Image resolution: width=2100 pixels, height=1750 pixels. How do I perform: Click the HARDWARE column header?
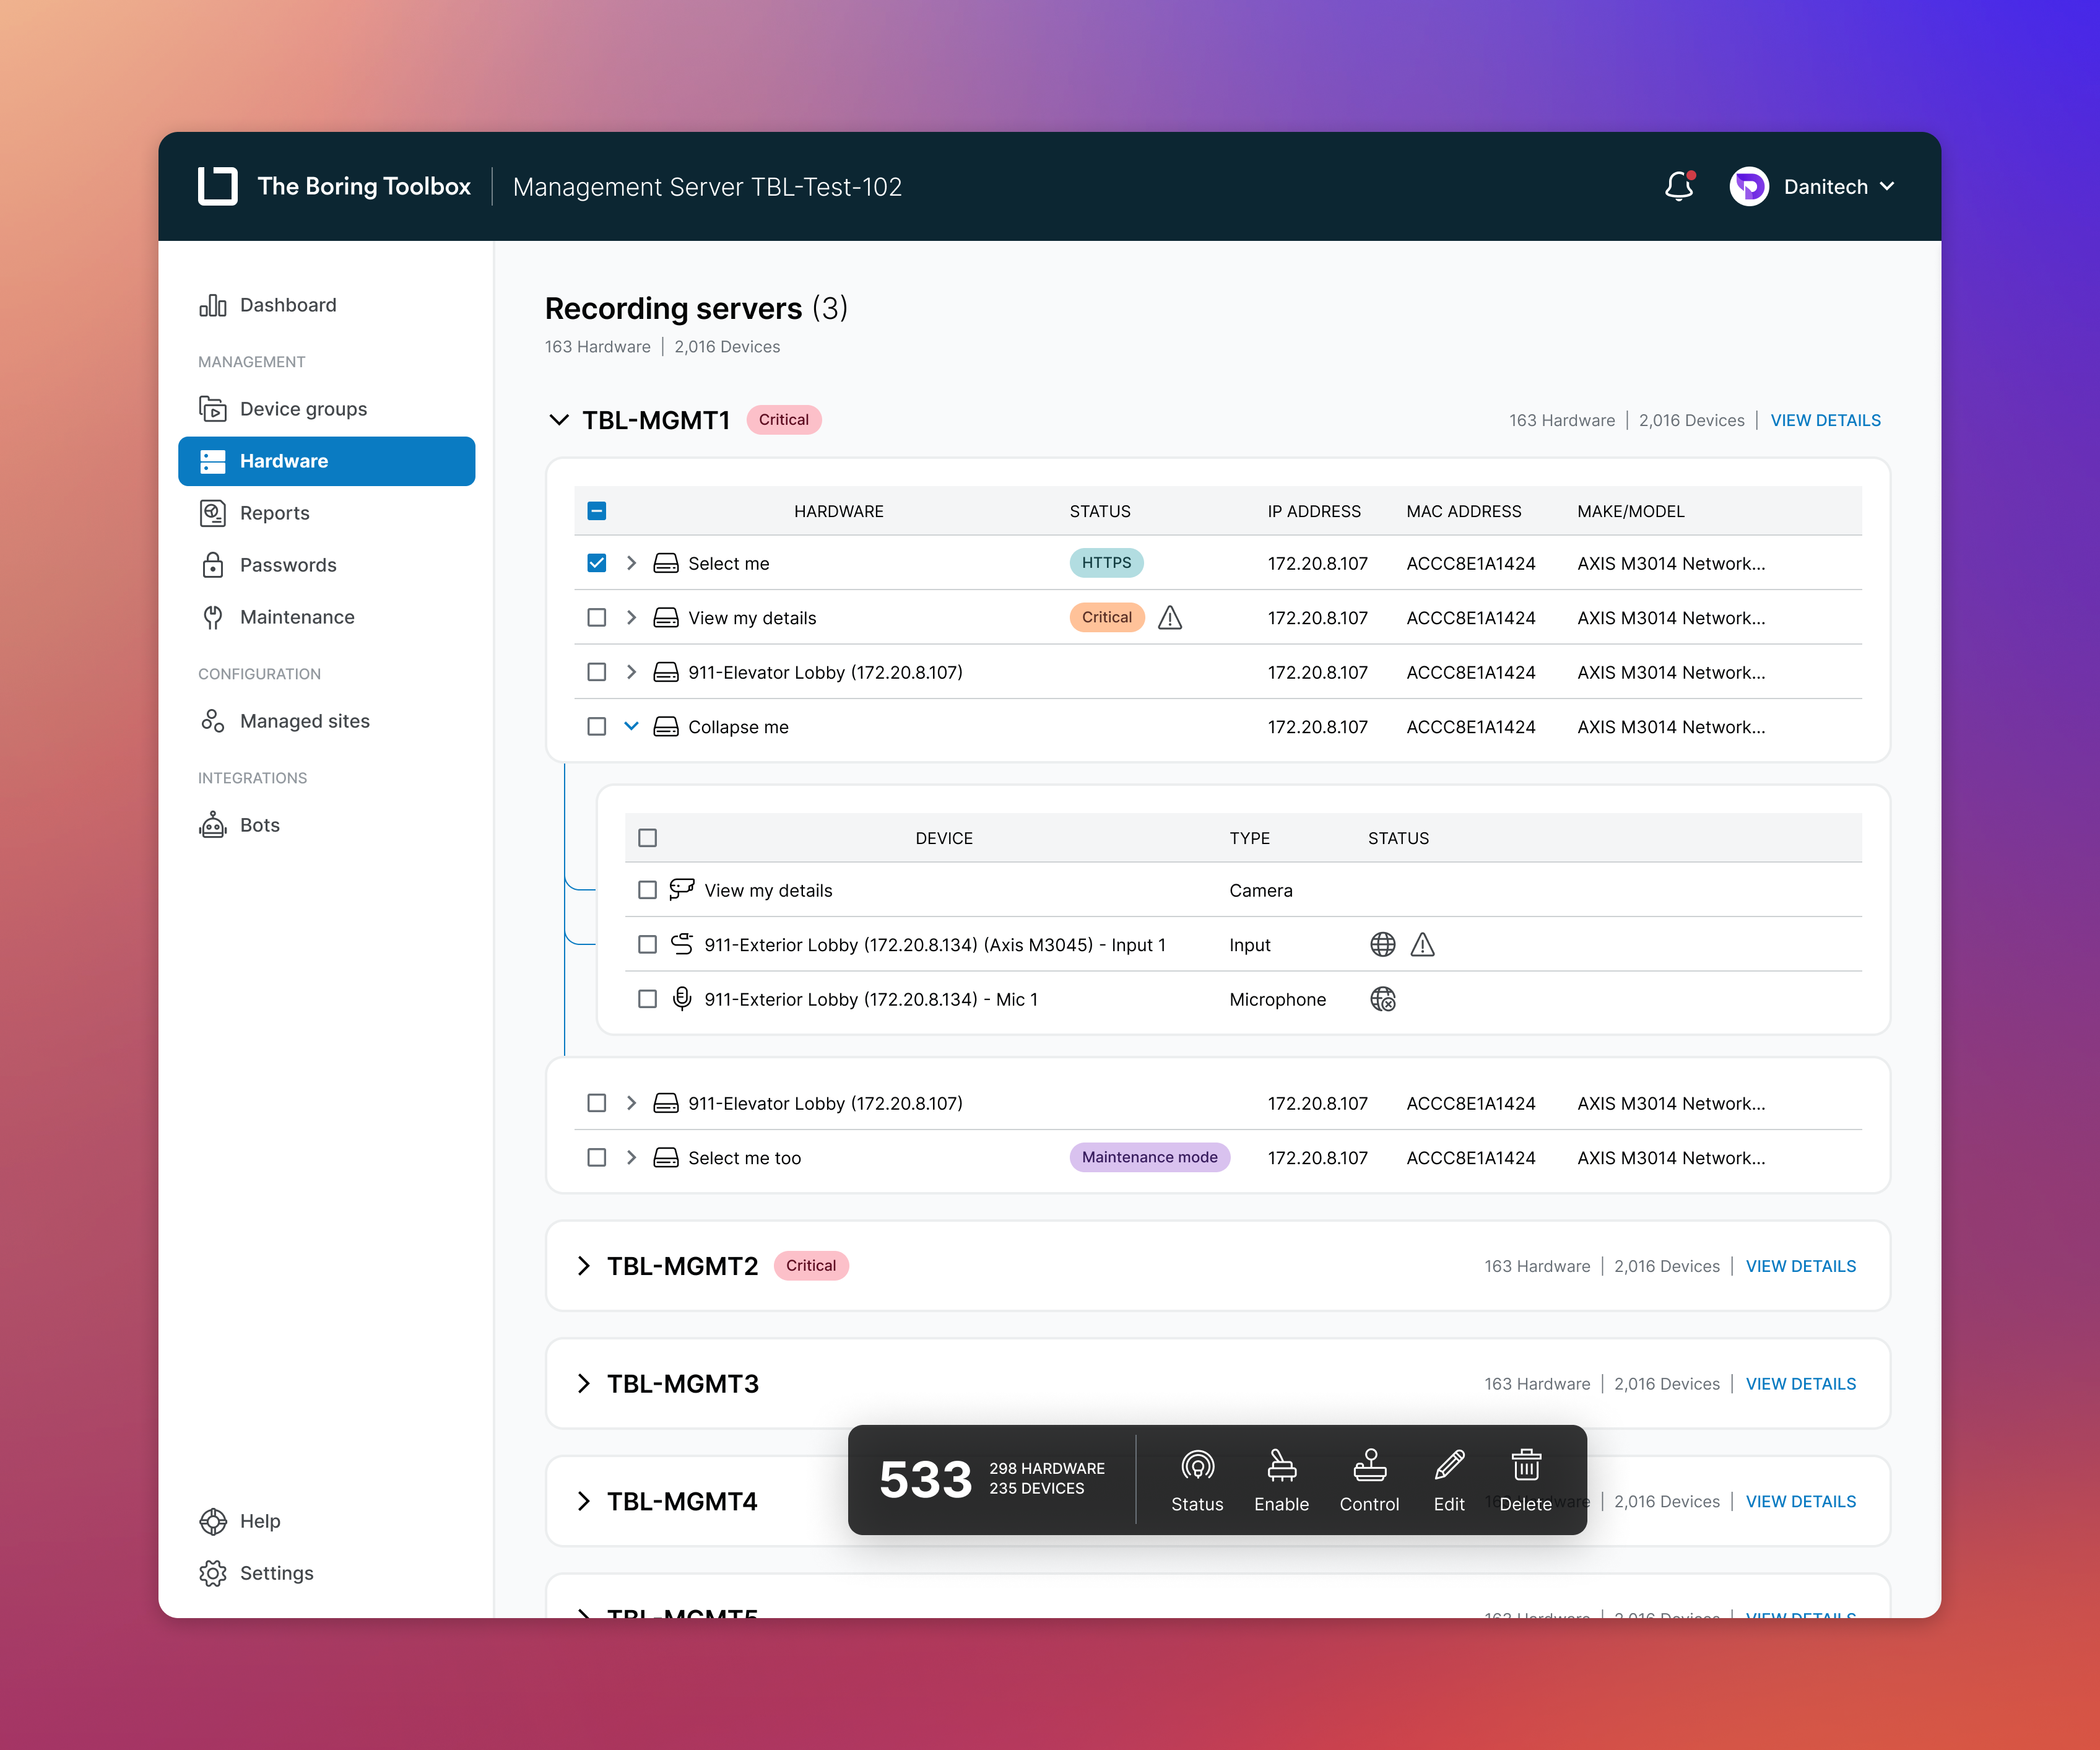pos(838,511)
